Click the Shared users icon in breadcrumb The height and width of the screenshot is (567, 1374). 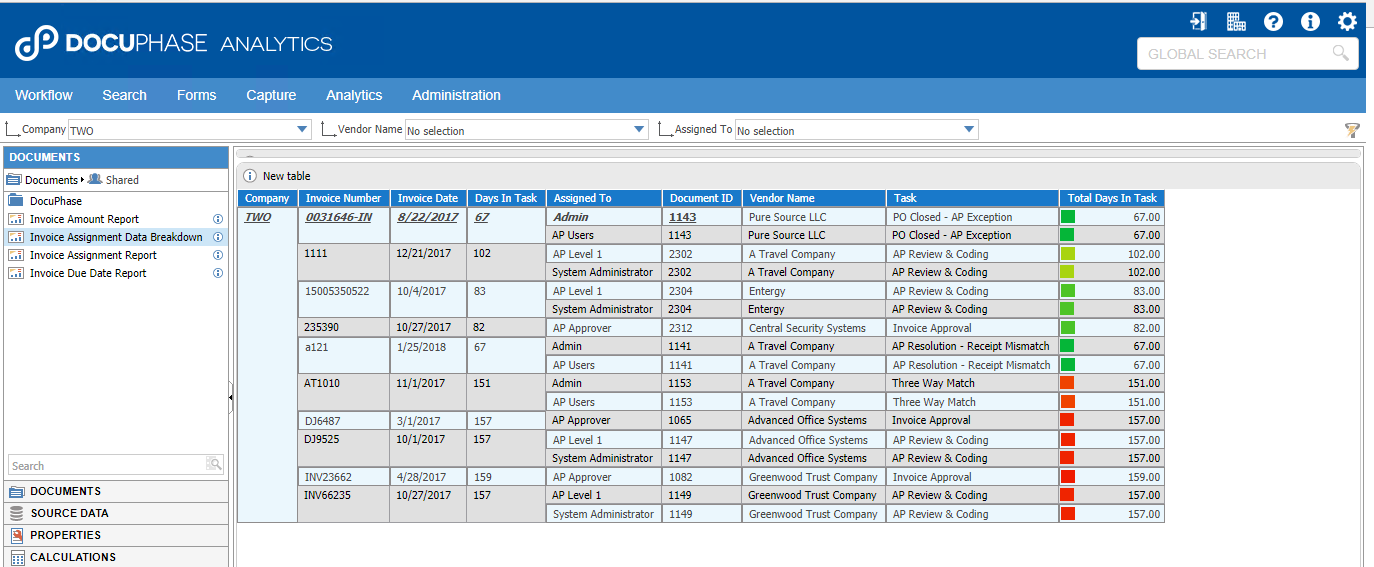coord(95,179)
